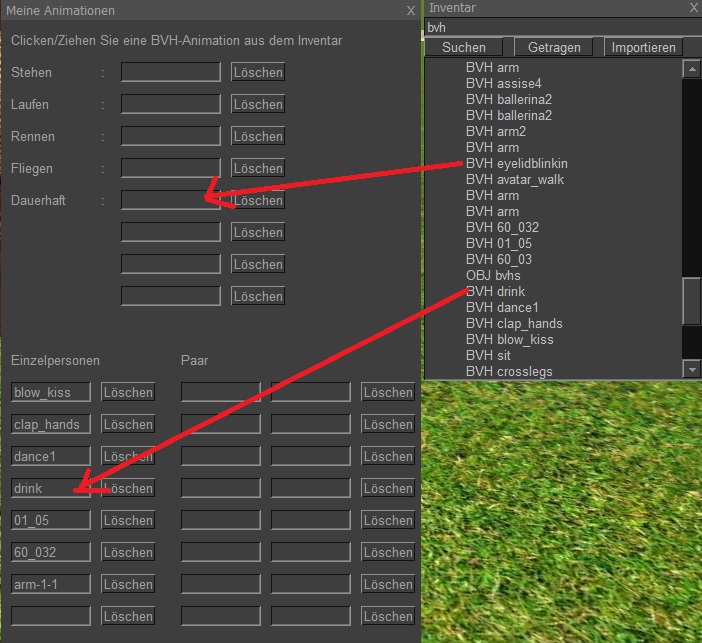This screenshot has width=702, height=643.
Task: Delete the dance1 animation with Löschen
Action: click(x=128, y=456)
